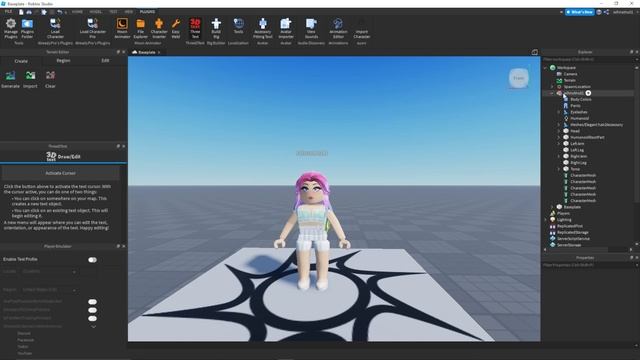
Task: Toggle the second greyed switch in Player Emulator
Action: click(93, 310)
